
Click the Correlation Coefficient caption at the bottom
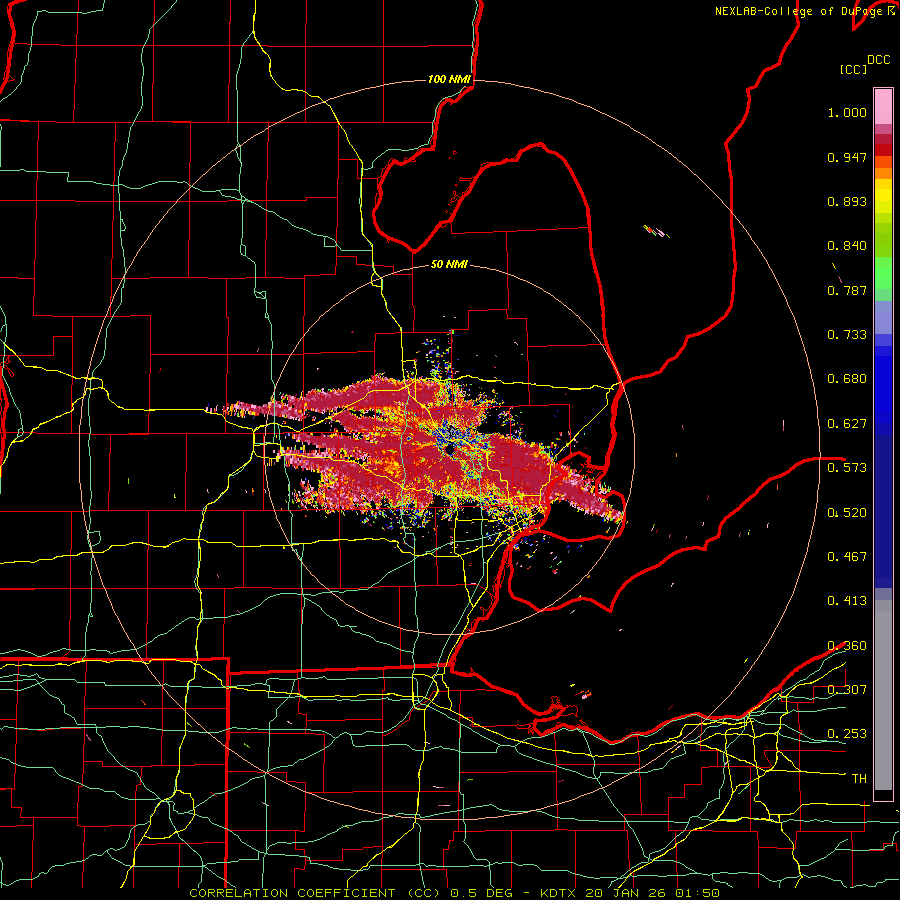[454, 893]
